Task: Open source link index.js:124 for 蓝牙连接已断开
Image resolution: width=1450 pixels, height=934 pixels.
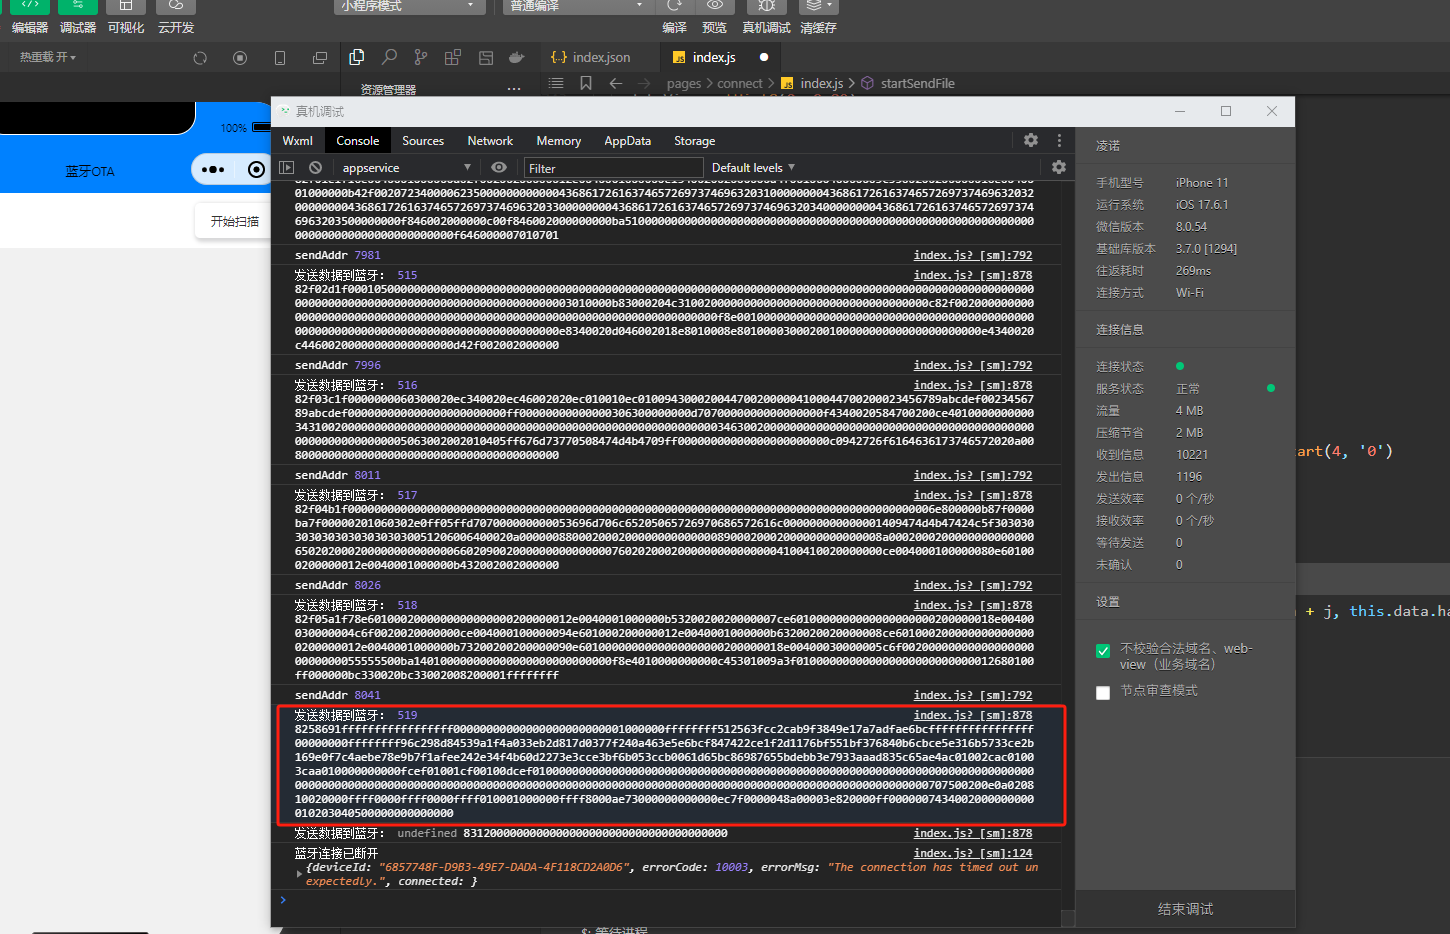Action: point(973,853)
